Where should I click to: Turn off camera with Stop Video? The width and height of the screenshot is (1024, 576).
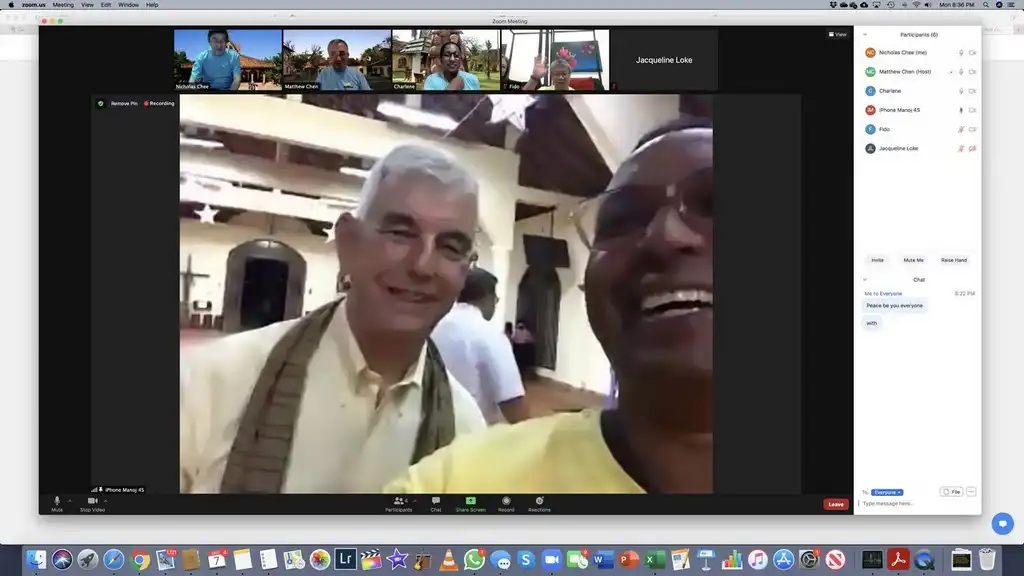point(92,504)
